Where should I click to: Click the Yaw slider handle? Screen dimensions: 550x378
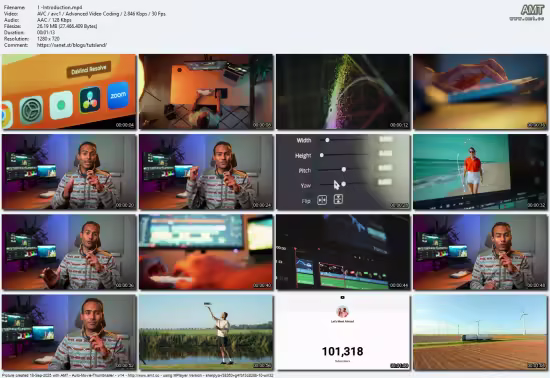(343, 184)
